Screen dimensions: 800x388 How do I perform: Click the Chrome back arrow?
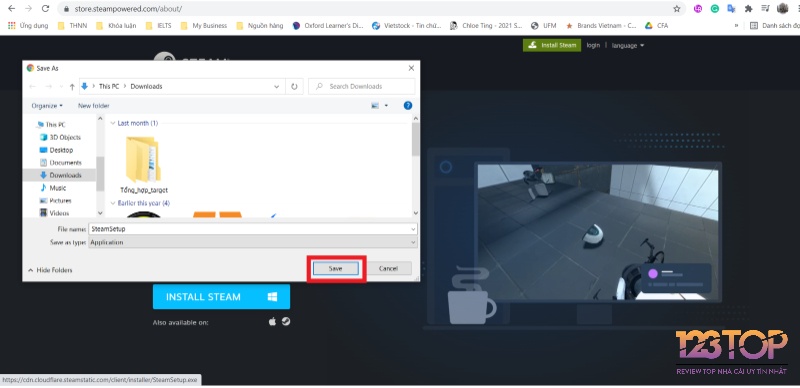(x=11, y=9)
